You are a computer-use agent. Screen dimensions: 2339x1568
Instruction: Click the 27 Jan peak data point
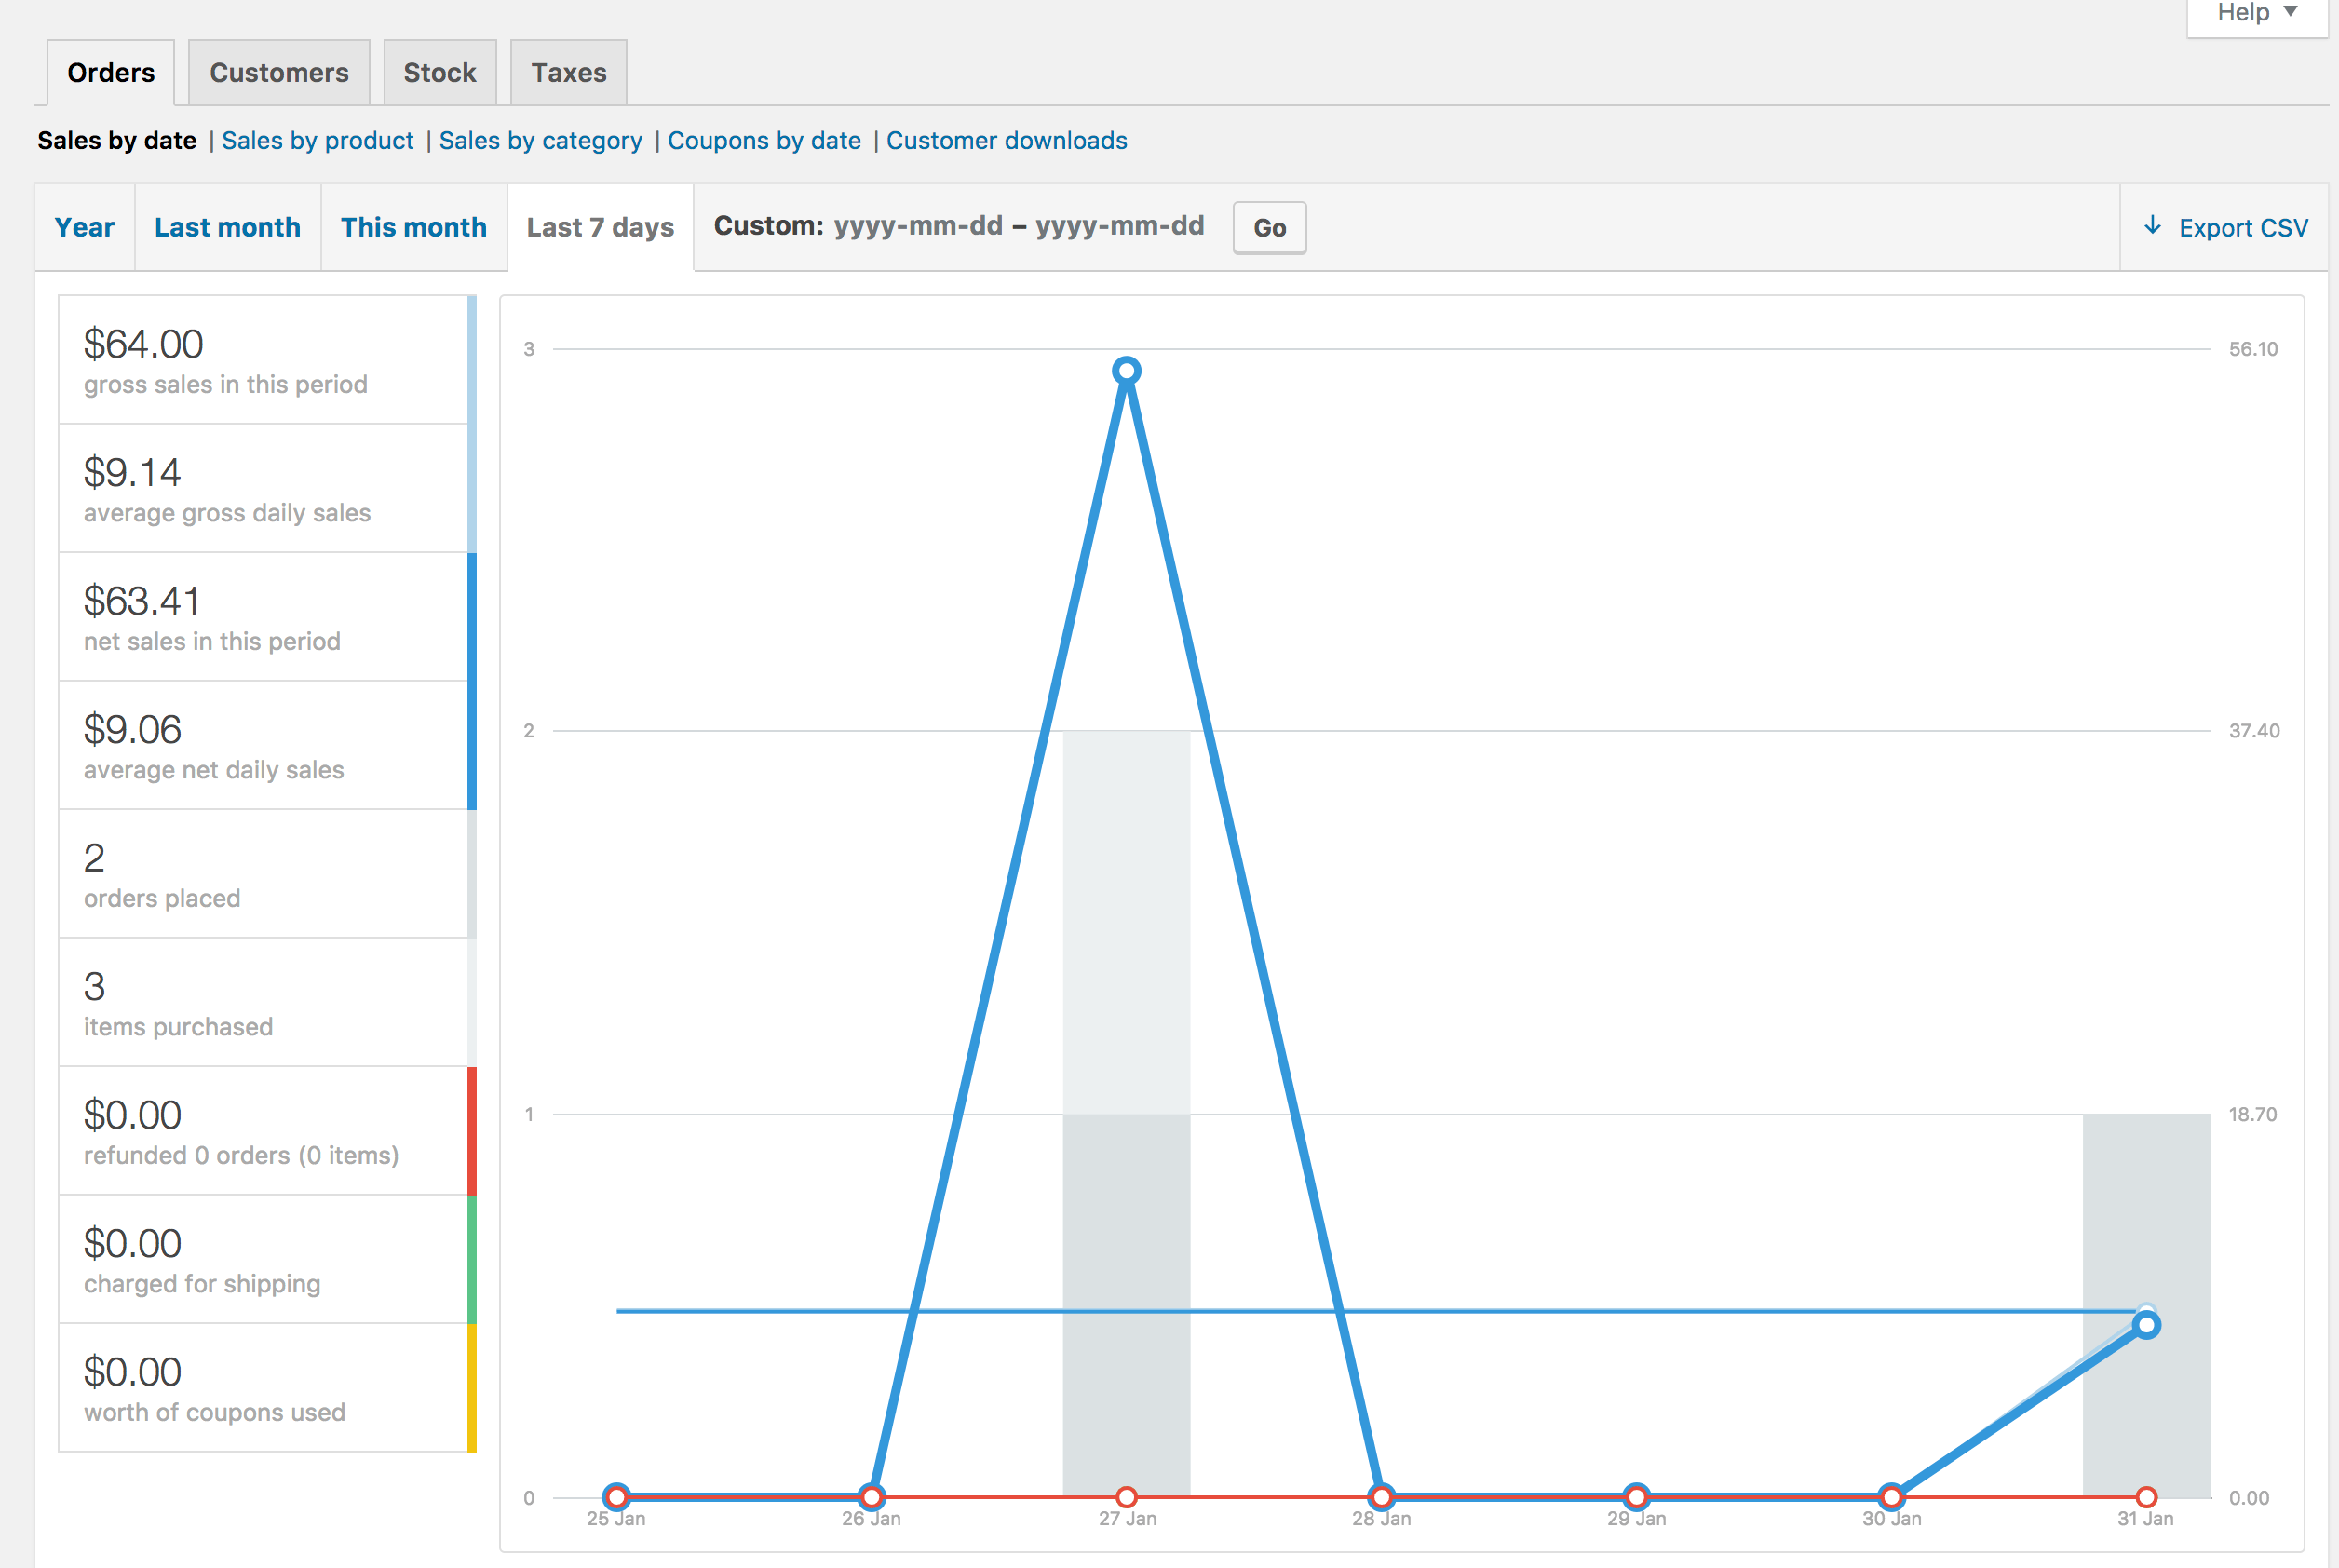1126,371
